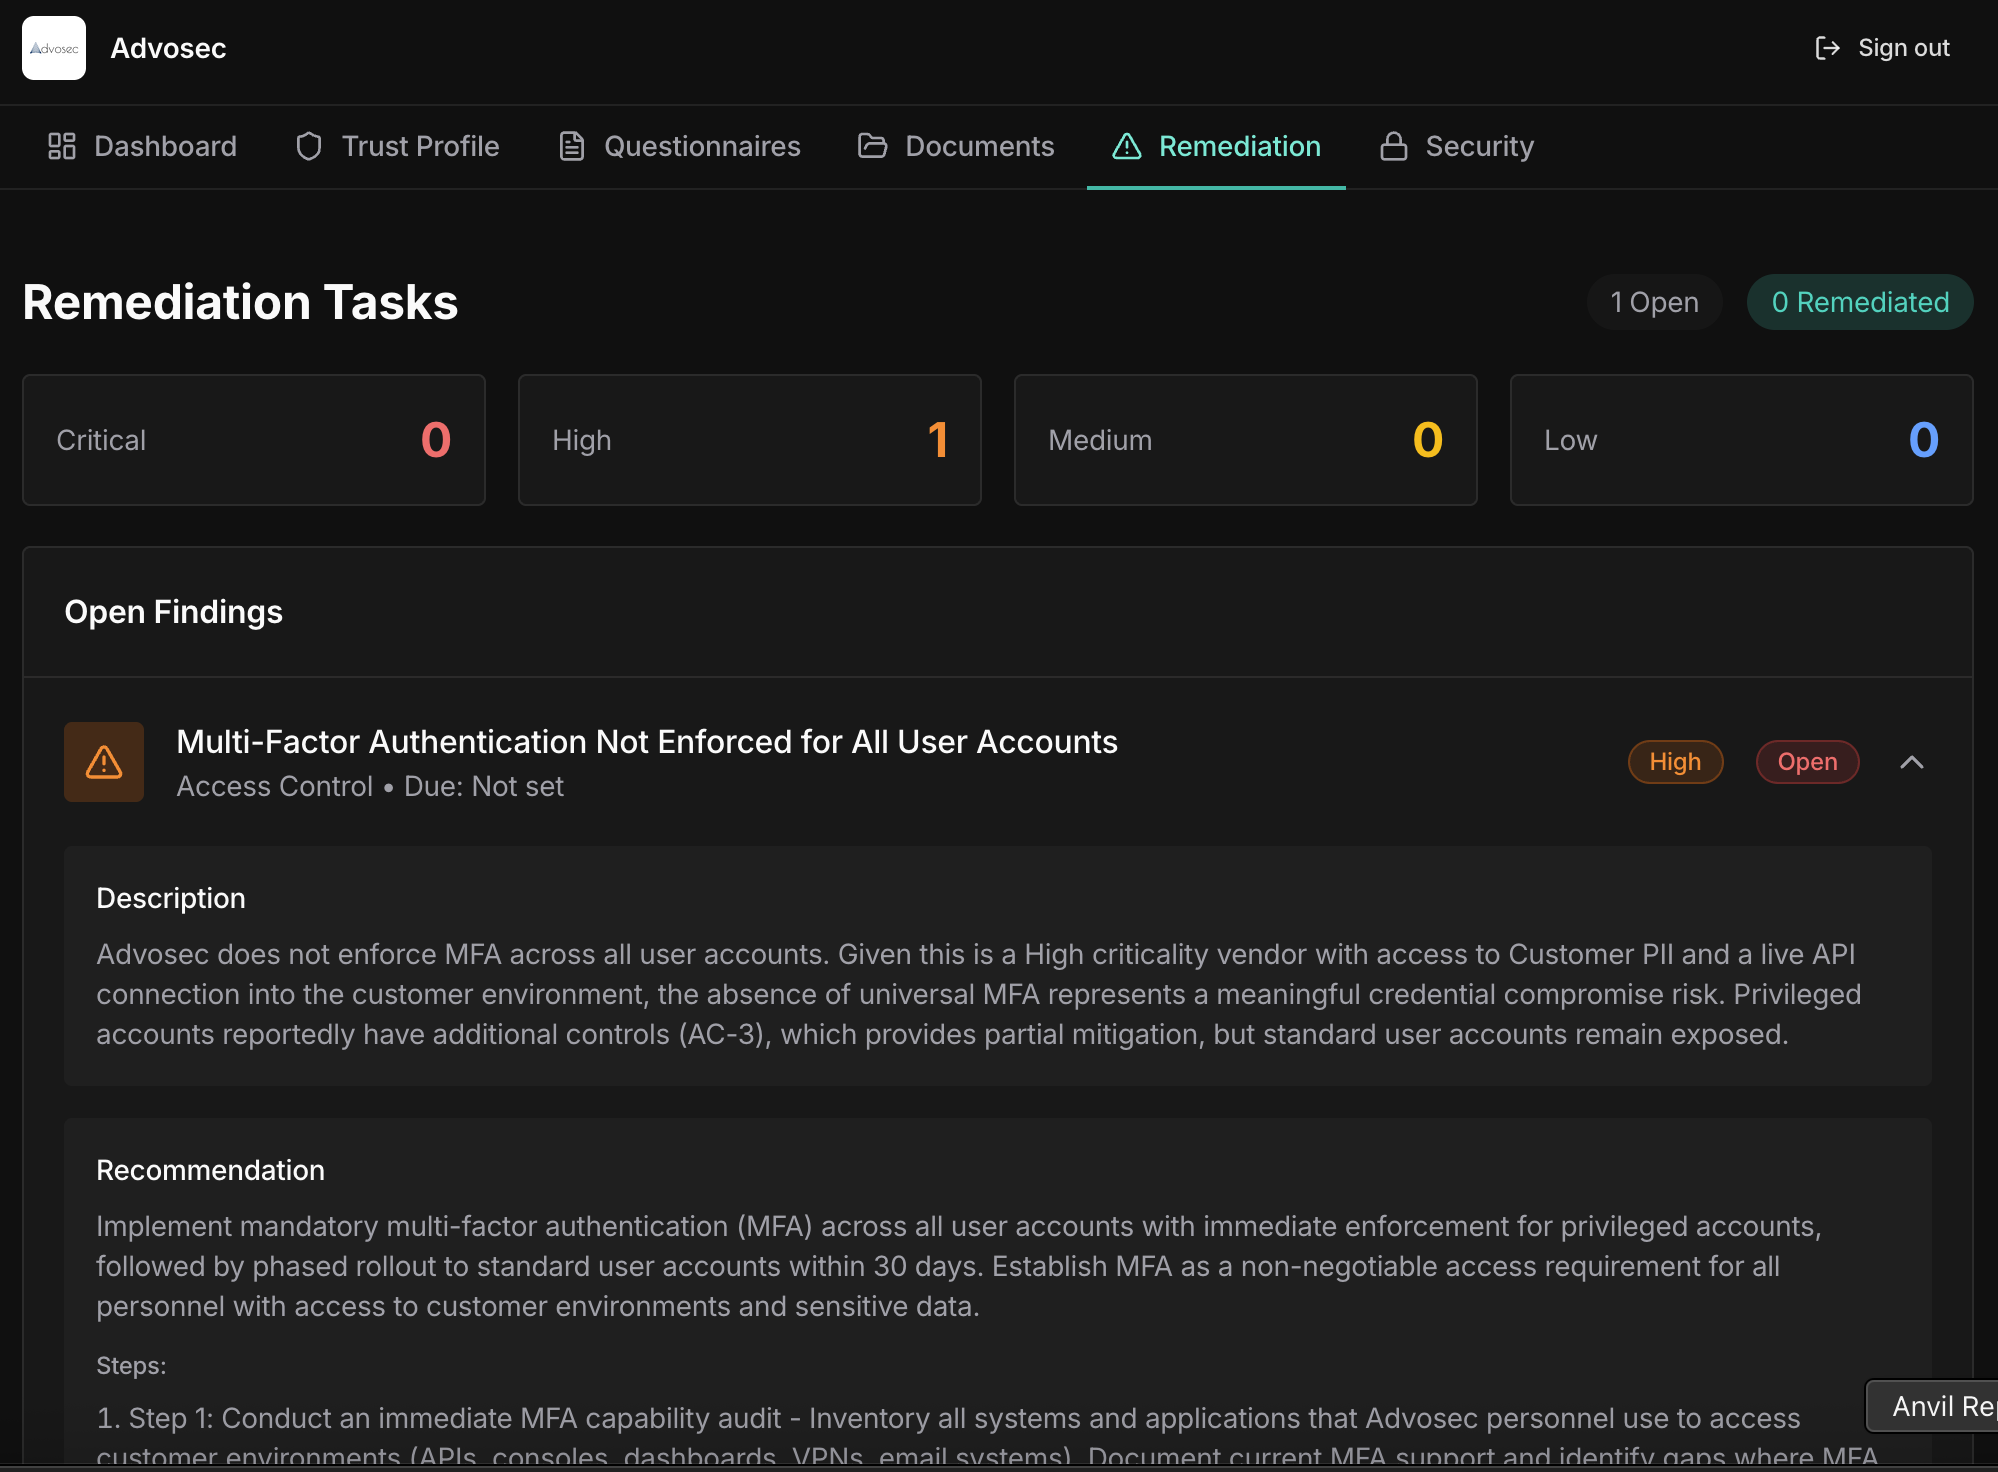Click the High severity badge on the finding
This screenshot has height=1472, width=1998.
1675,762
